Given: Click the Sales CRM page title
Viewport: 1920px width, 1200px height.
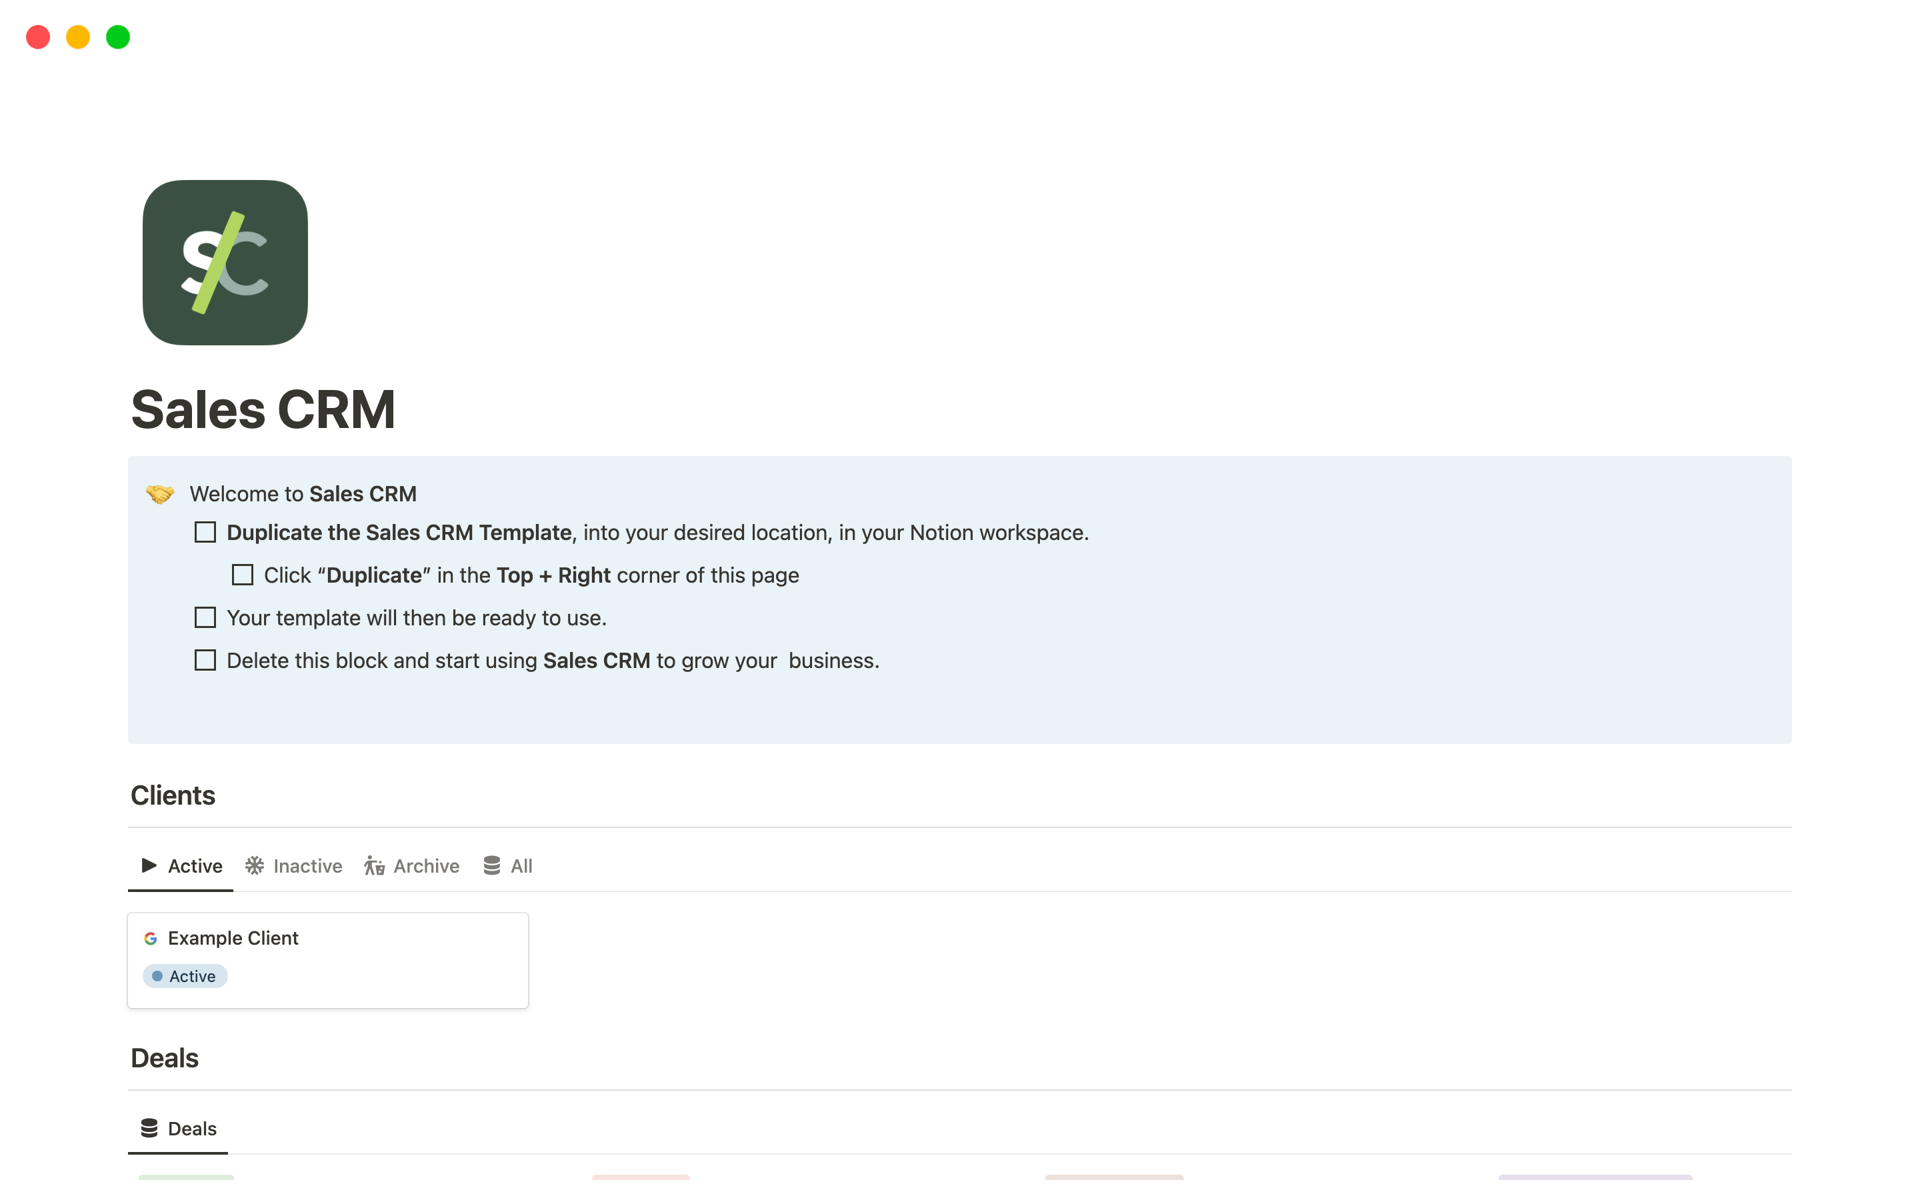Looking at the screenshot, I should click(263, 410).
